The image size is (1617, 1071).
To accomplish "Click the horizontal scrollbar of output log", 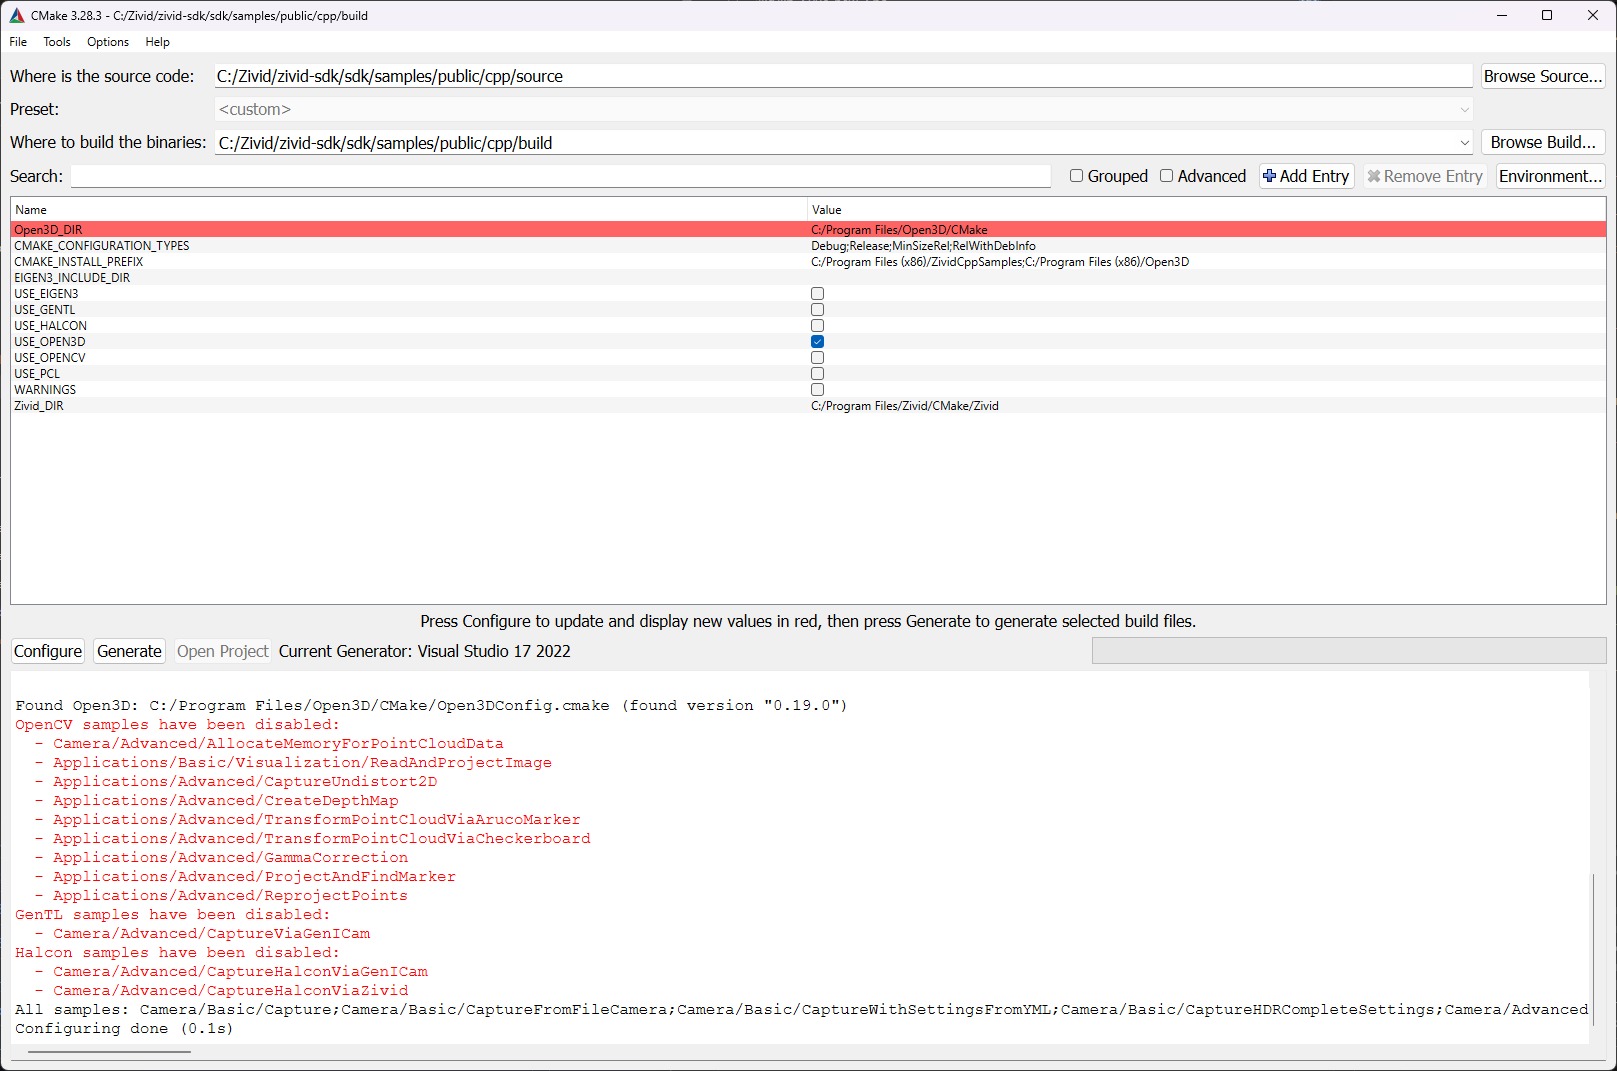I will coord(109,1052).
